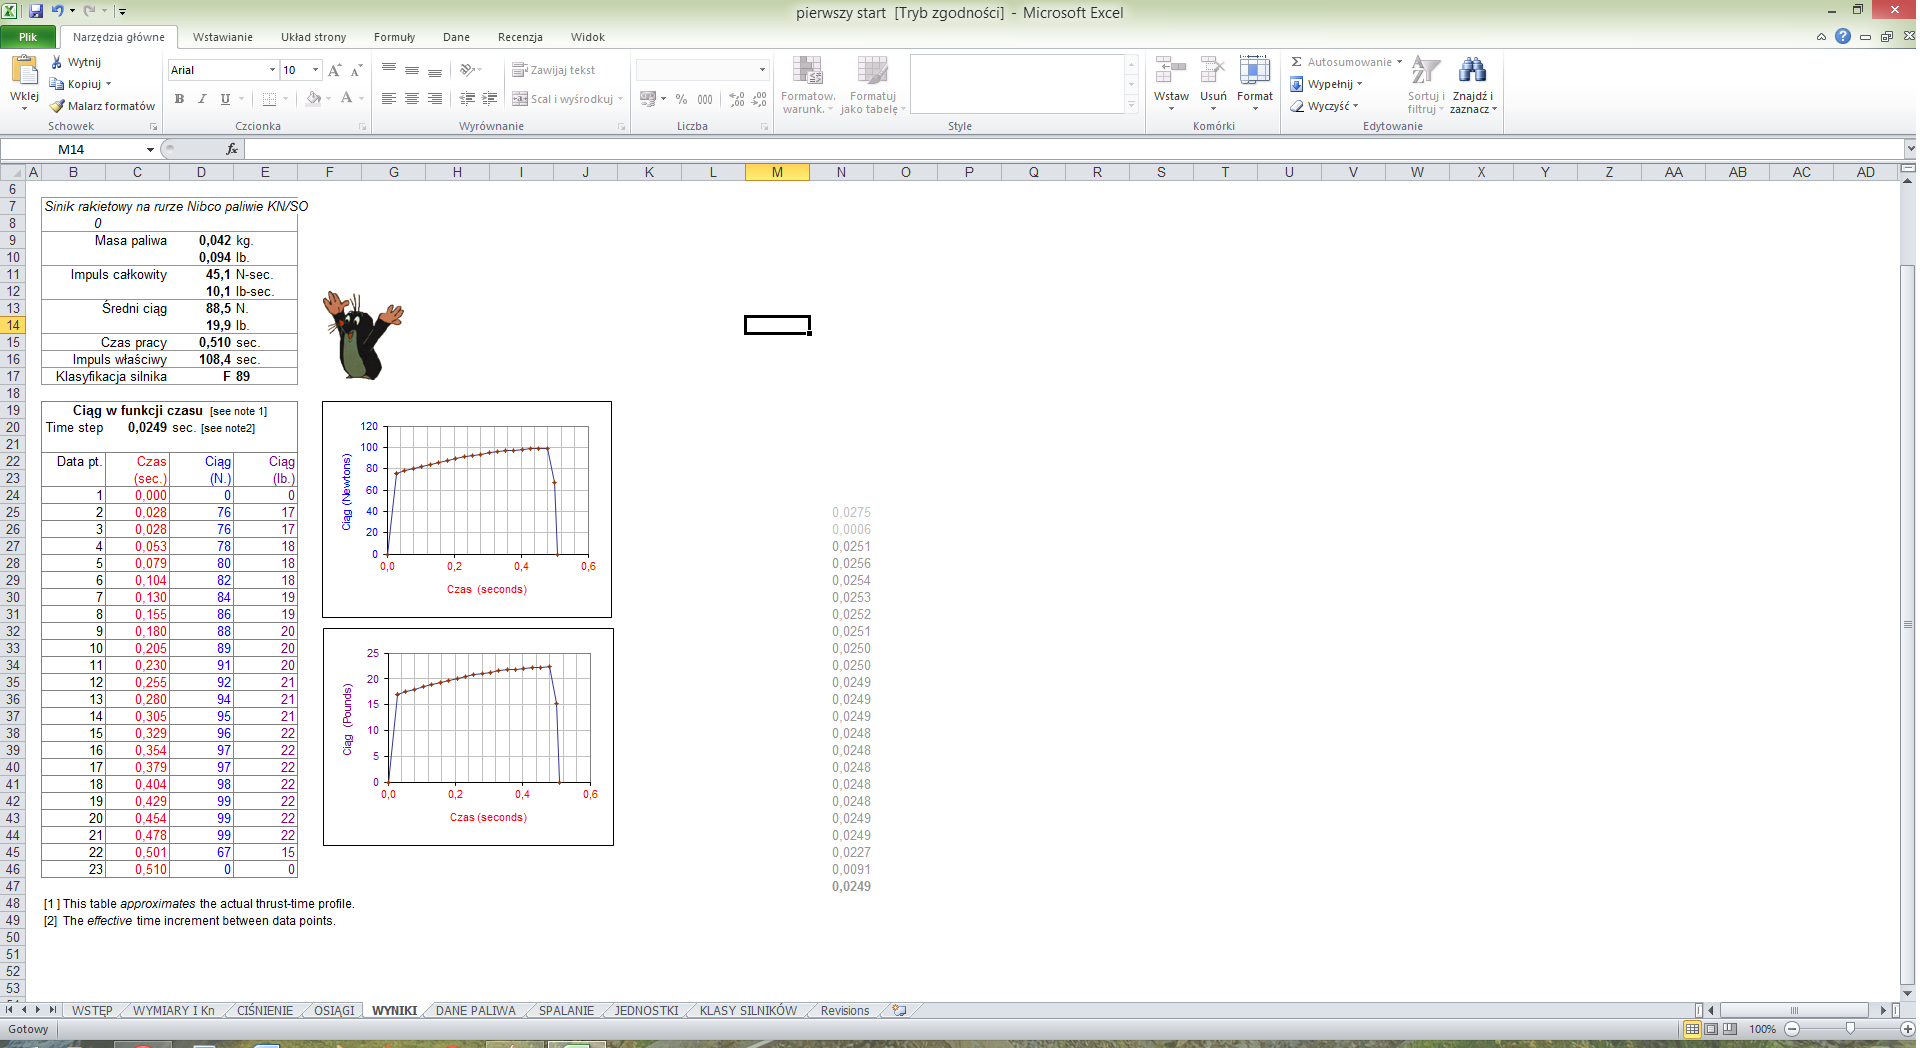Cut selection with the Wytnij scissors

coord(57,62)
